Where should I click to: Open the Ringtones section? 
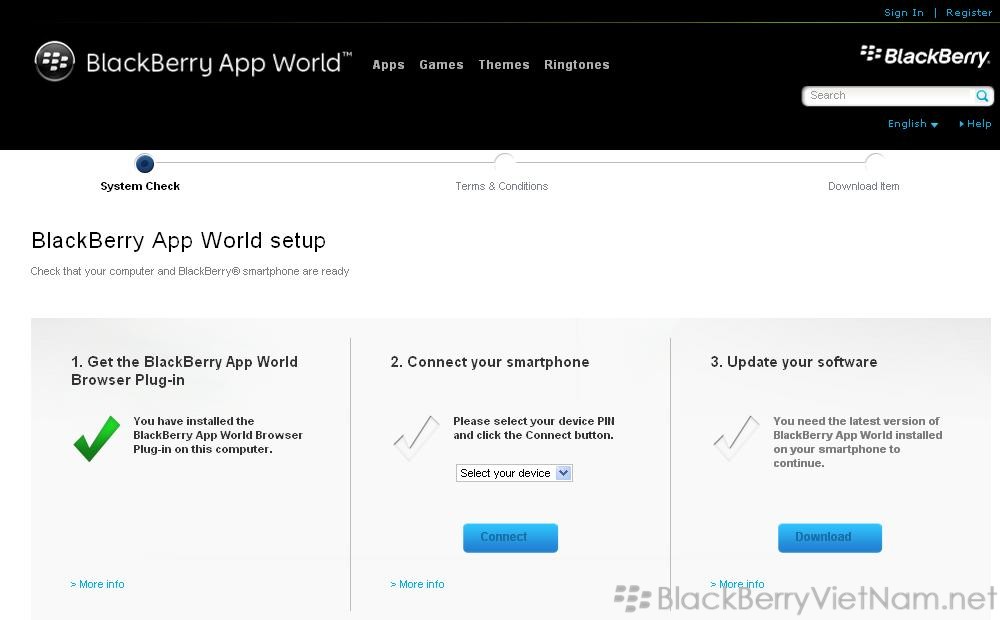point(577,64)
